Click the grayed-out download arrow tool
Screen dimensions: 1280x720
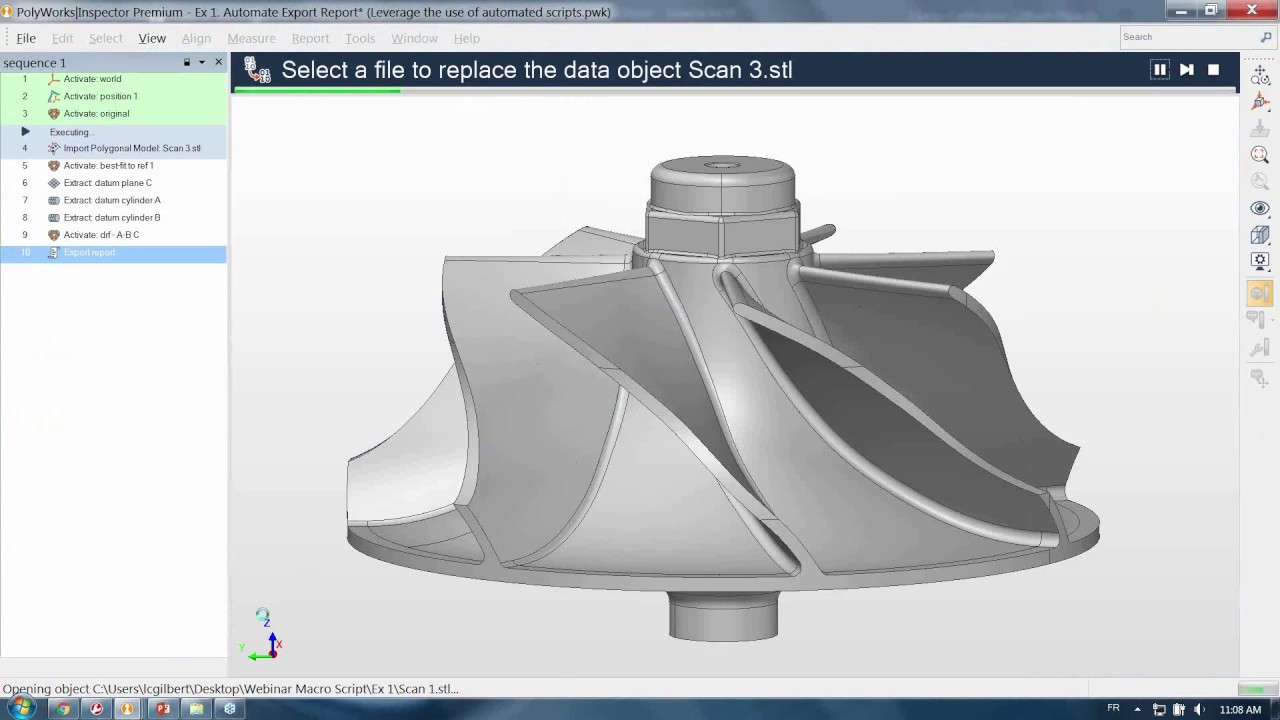[1260, 128]
